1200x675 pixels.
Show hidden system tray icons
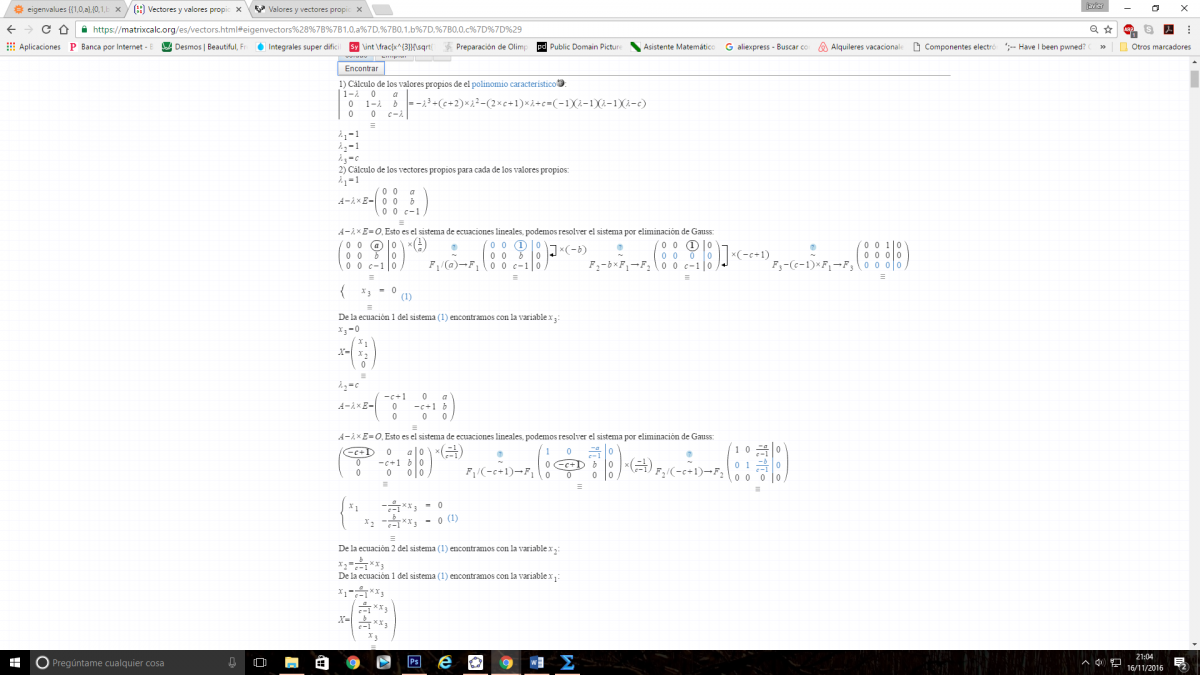pyautogui.click(x=1086, y=662)
